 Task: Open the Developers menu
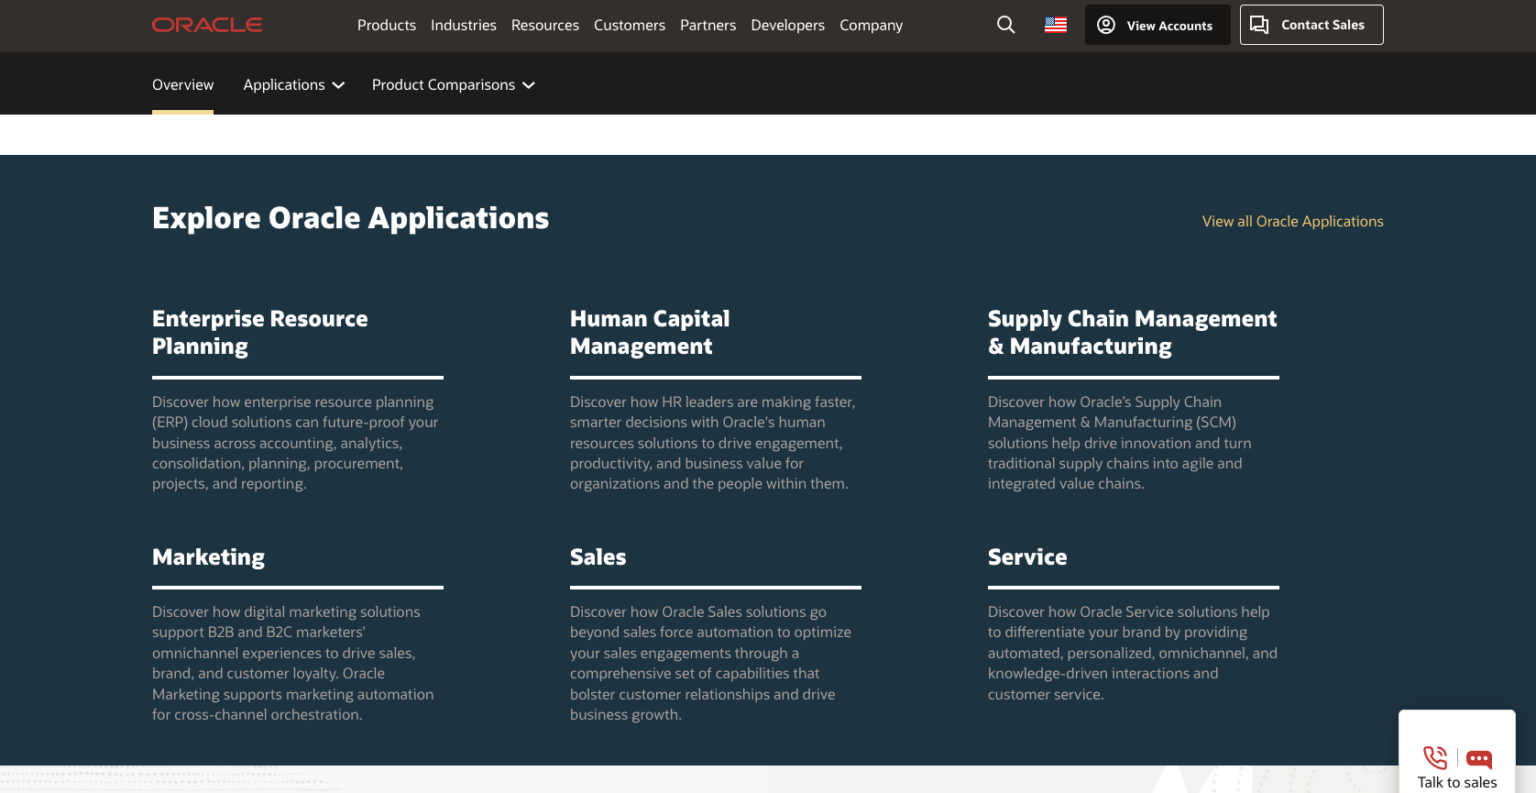tap(787, 25)
